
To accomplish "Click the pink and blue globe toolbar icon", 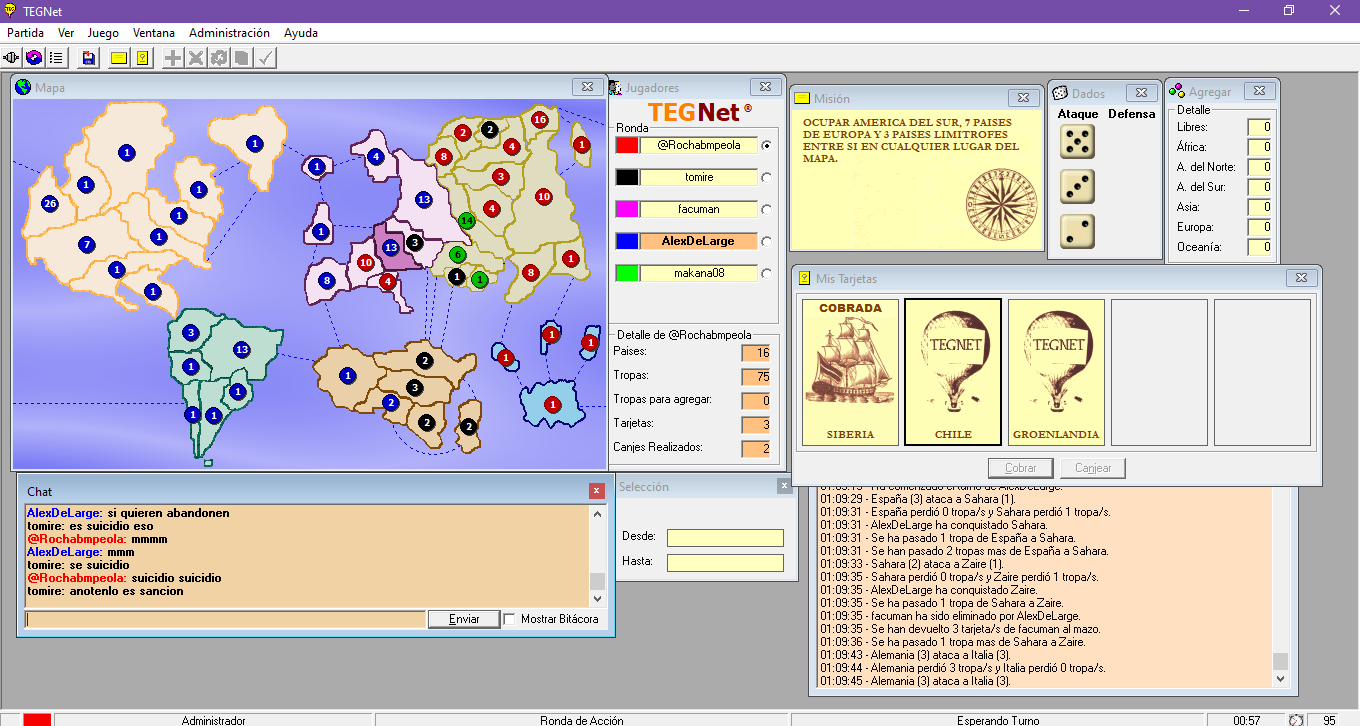I will 34,58.
